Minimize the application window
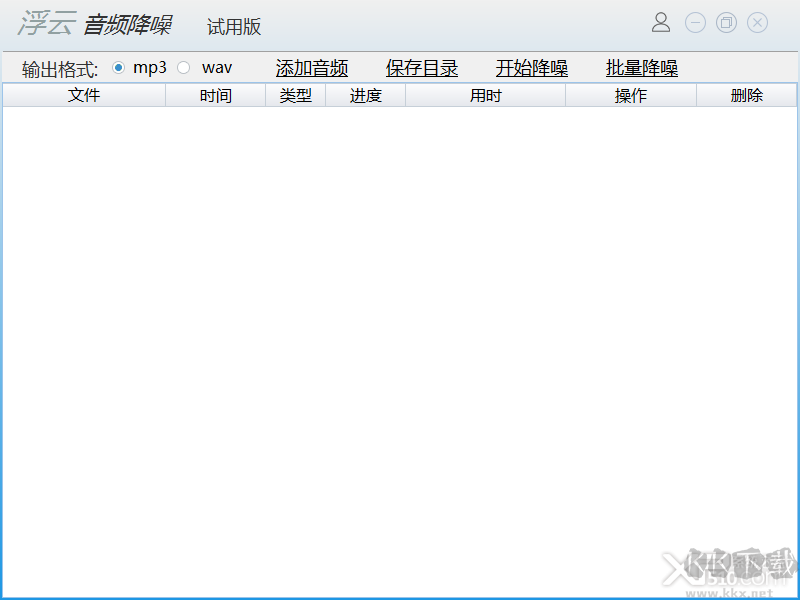800x600 pixels. click(693, 23)
